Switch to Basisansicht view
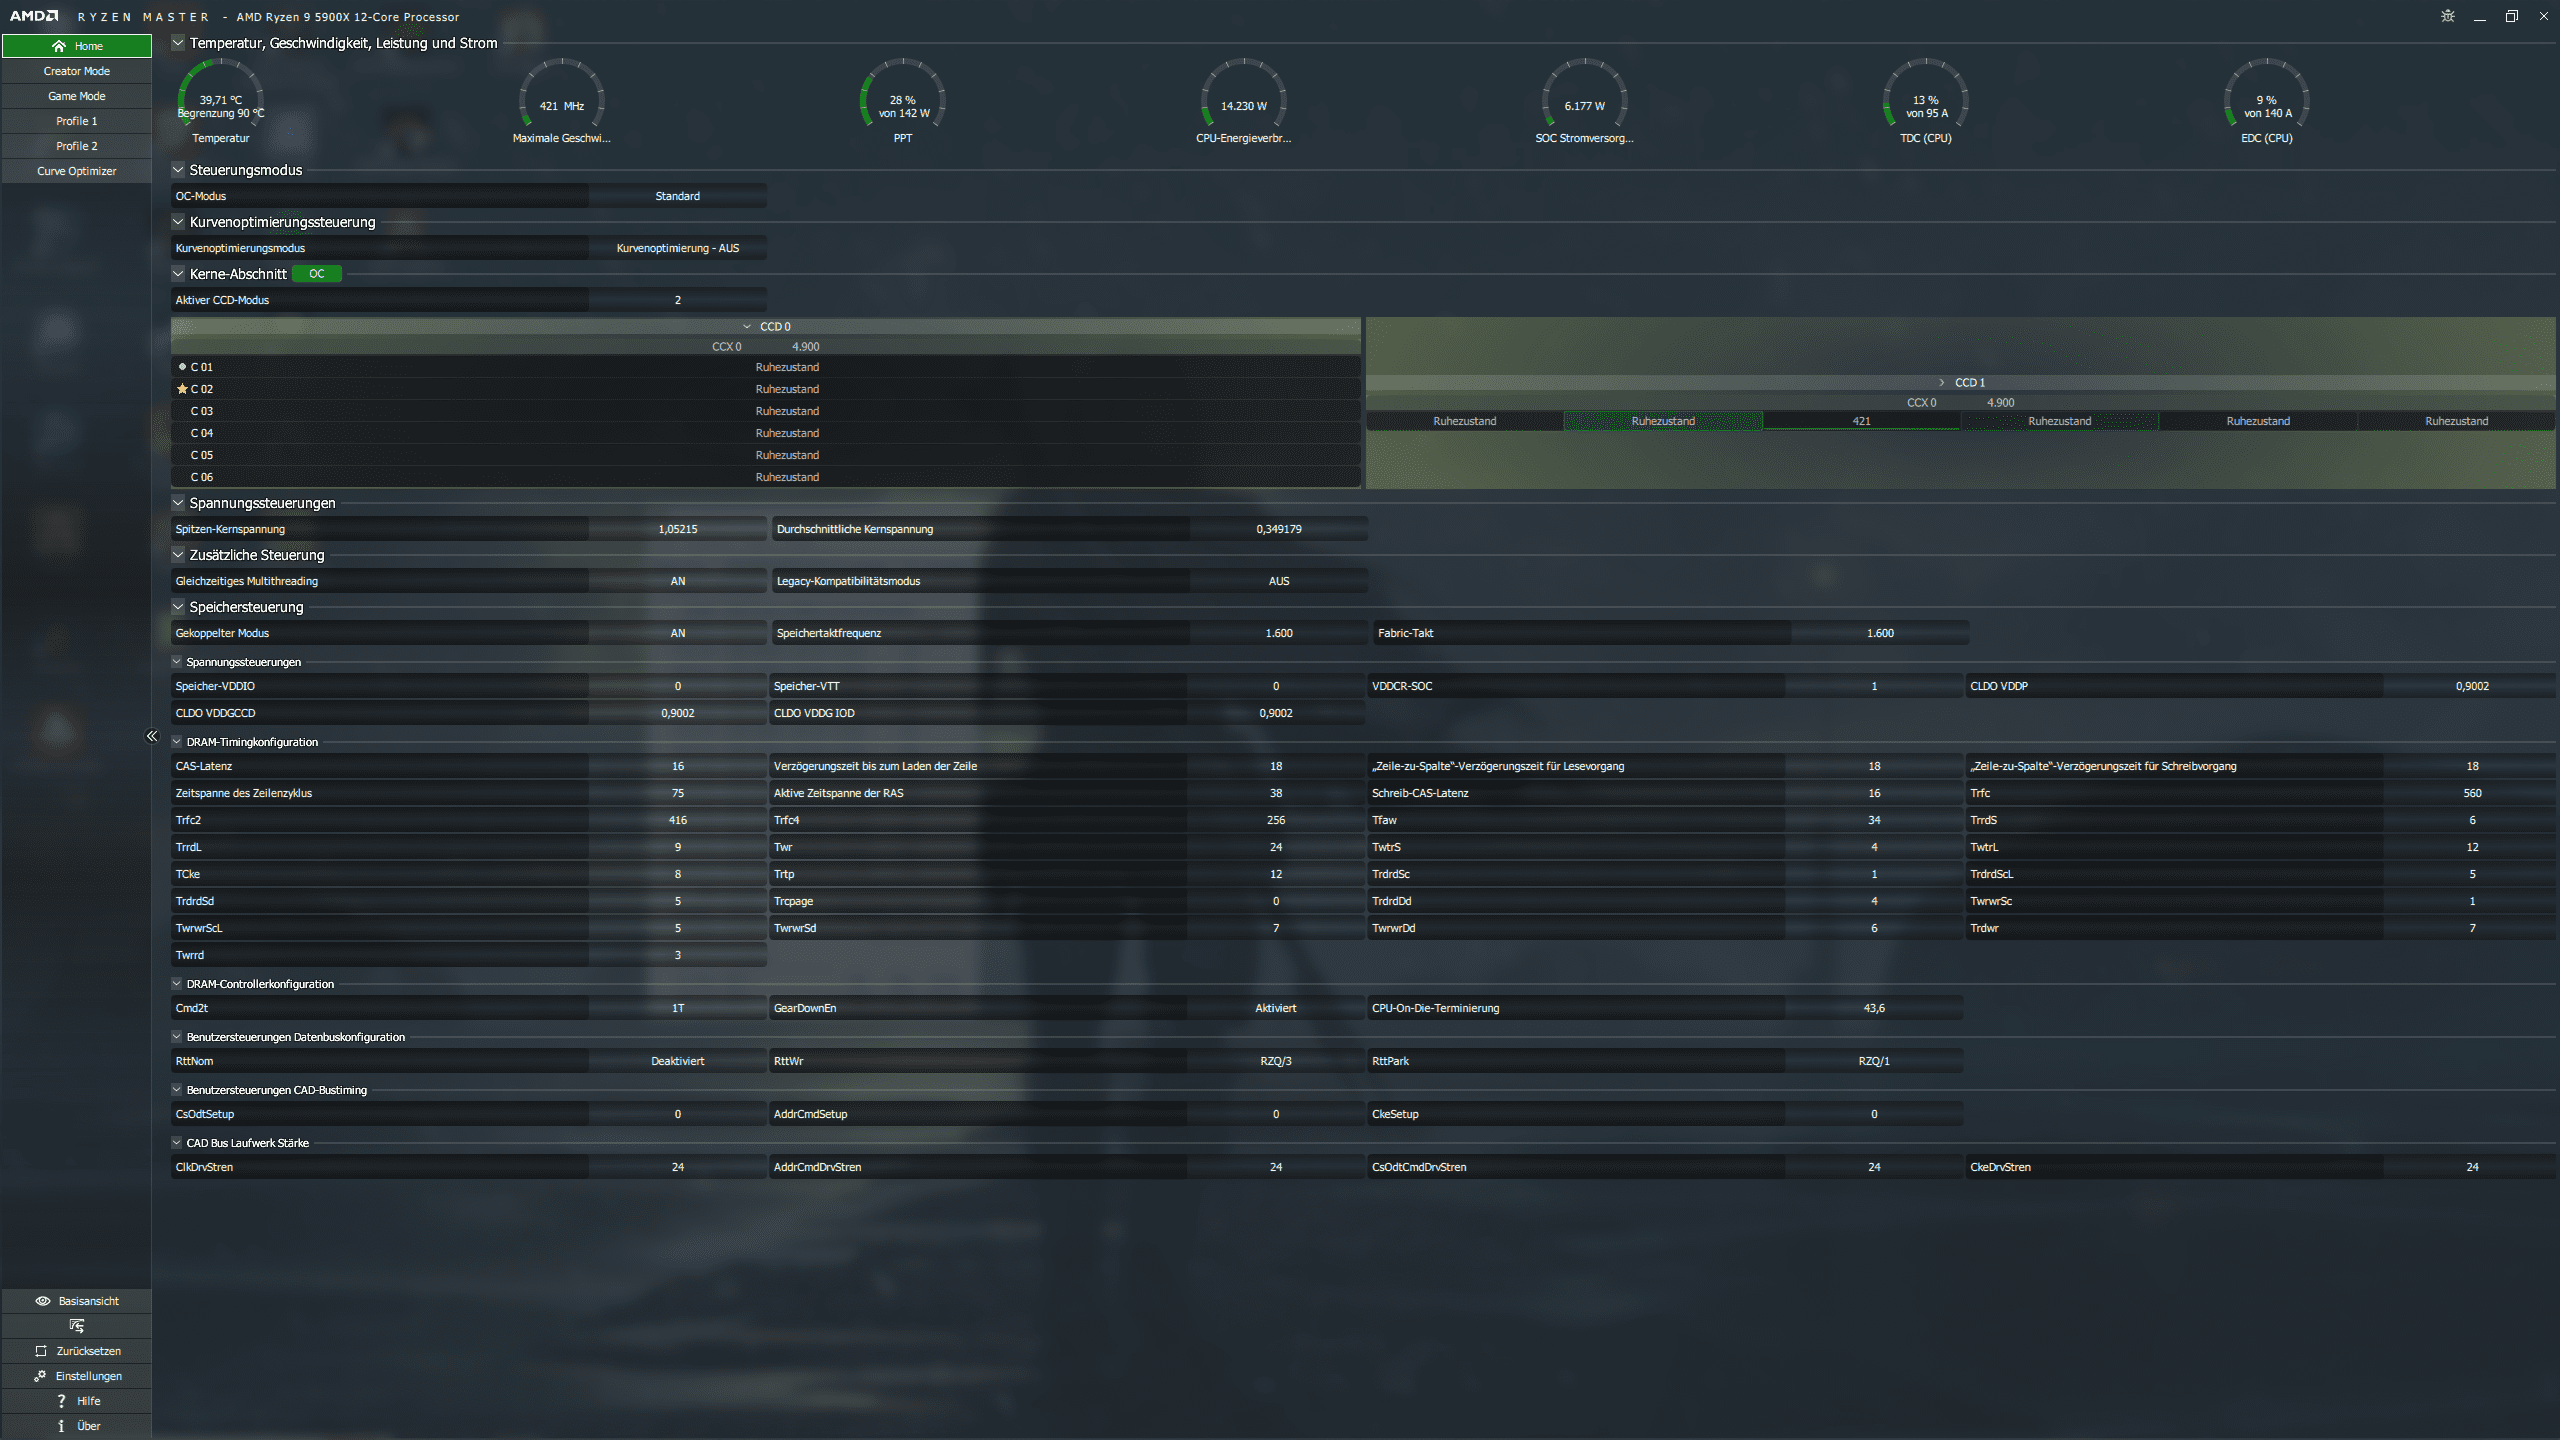The image size is (2560, 1440). (x=77, y=1301)
